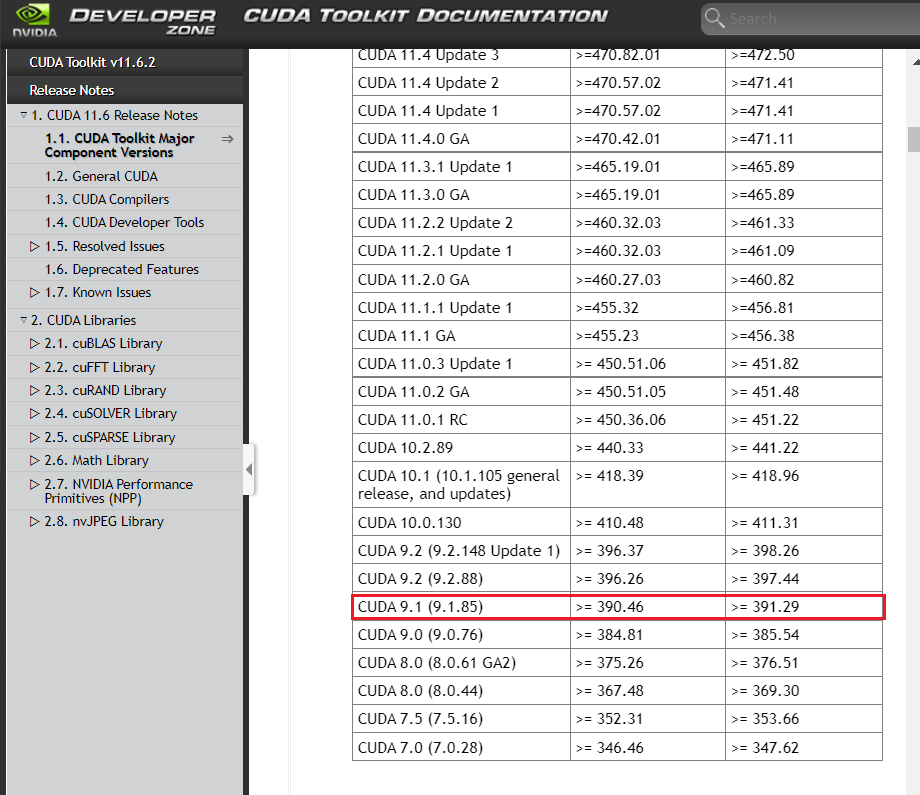The width and height of the screenshot is (920, 795).
Task: Click the search magnifier icon
Action: tap(714, 18)
